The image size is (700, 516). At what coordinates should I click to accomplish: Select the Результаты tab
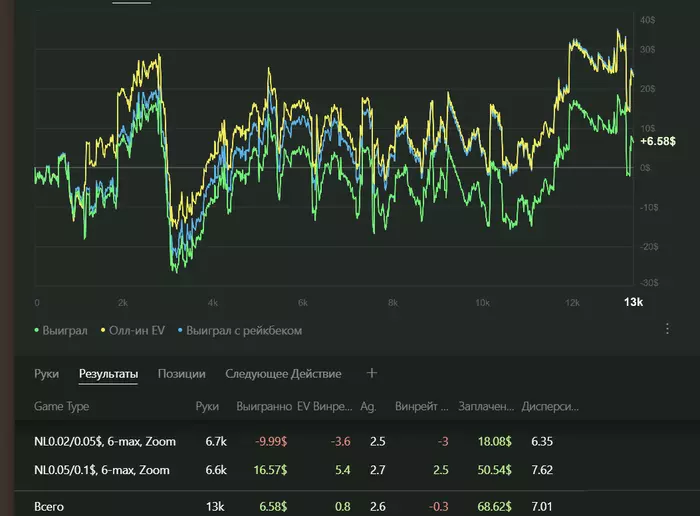(108, 374)
